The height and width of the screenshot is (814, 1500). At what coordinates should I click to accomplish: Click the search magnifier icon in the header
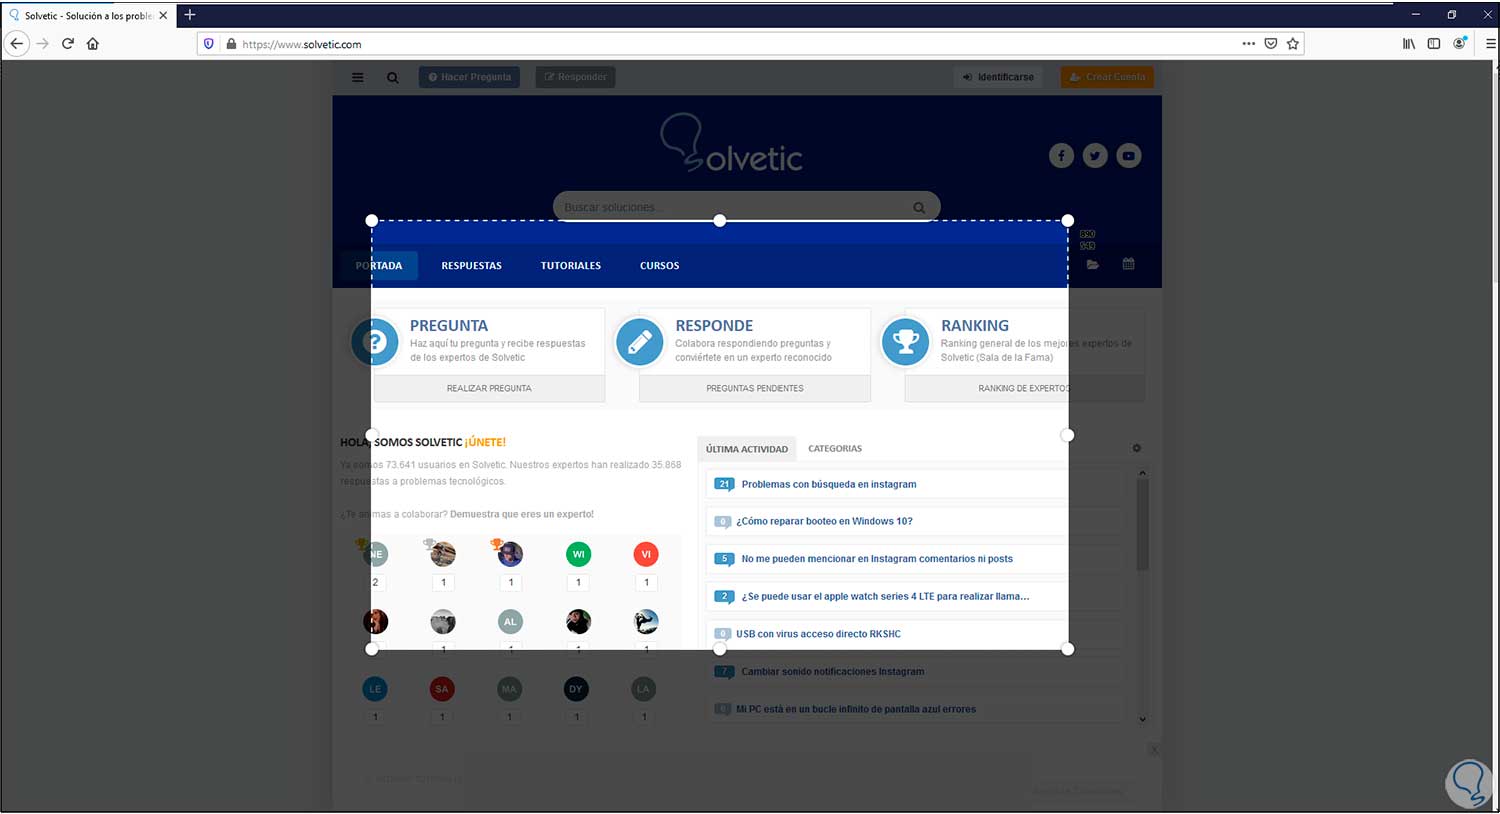[392, 77]
